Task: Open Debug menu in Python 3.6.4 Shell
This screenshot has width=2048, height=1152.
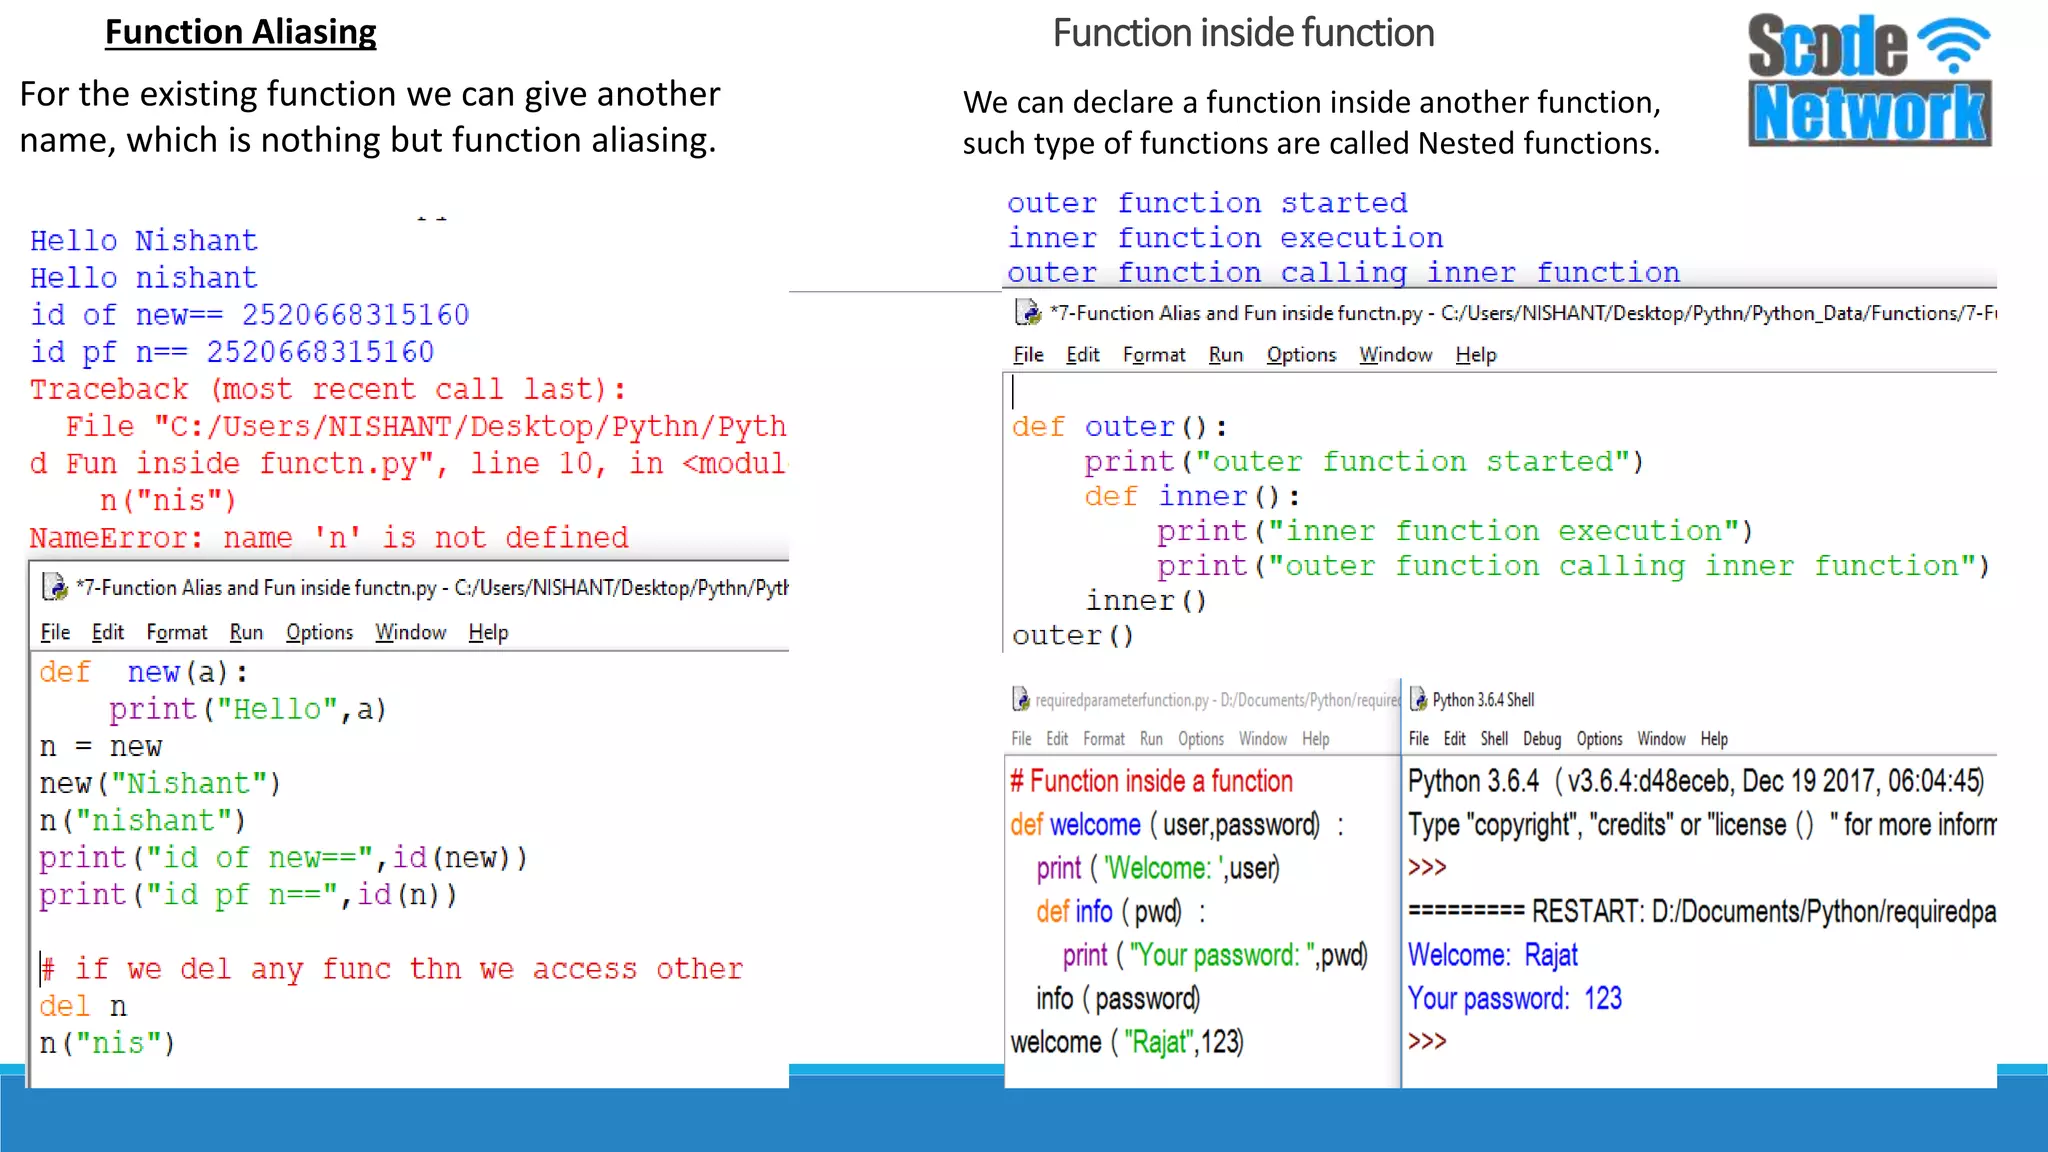Action: 1542,739
